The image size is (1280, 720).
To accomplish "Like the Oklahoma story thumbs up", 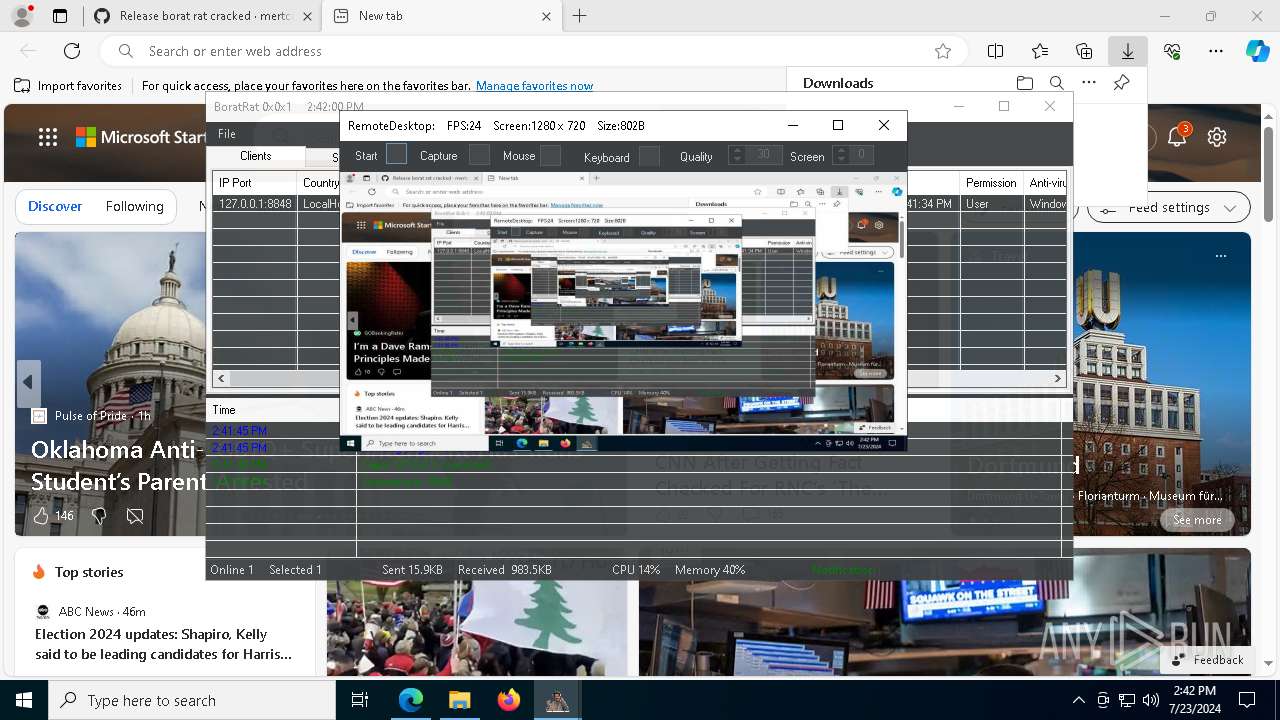I will point(41,516).
